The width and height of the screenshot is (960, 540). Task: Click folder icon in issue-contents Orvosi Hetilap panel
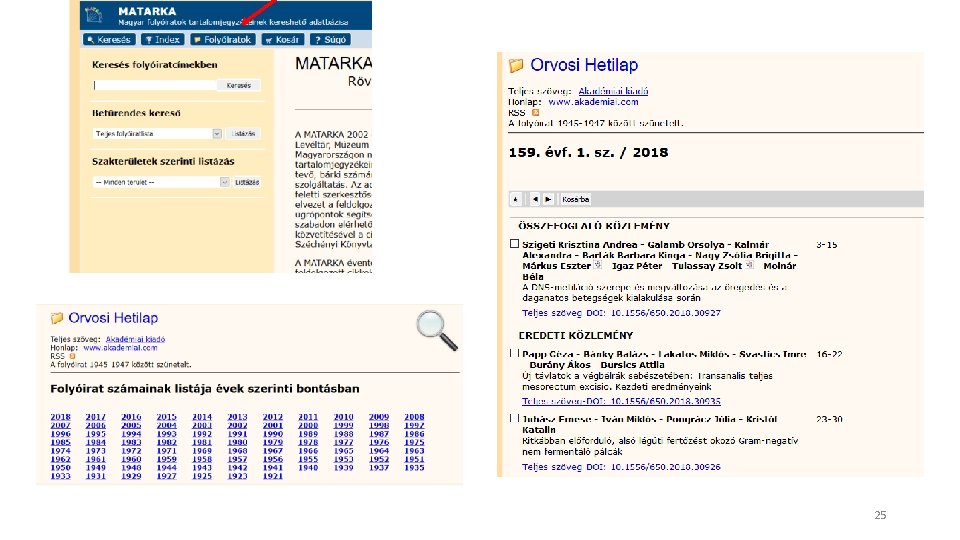click(516, 65)
